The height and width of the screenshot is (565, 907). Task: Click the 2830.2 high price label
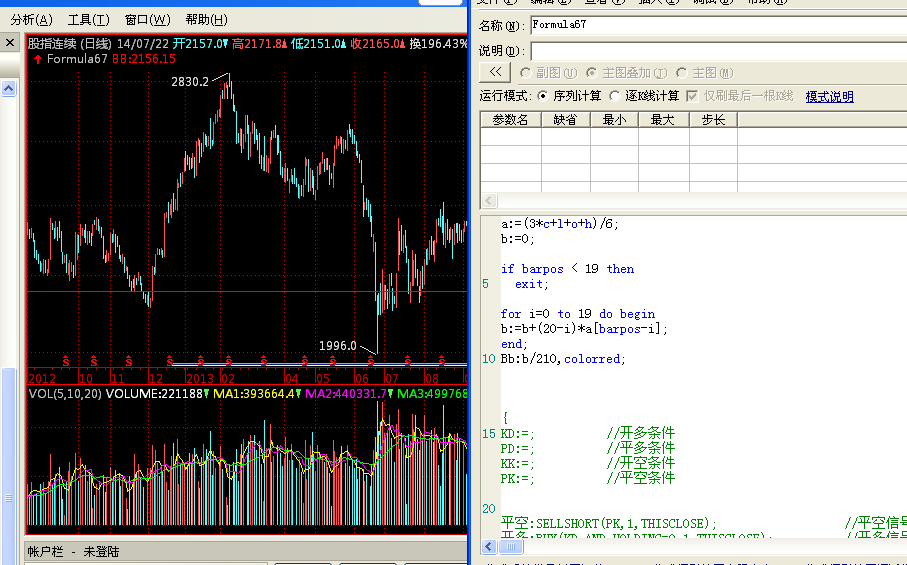pos(190,82)
